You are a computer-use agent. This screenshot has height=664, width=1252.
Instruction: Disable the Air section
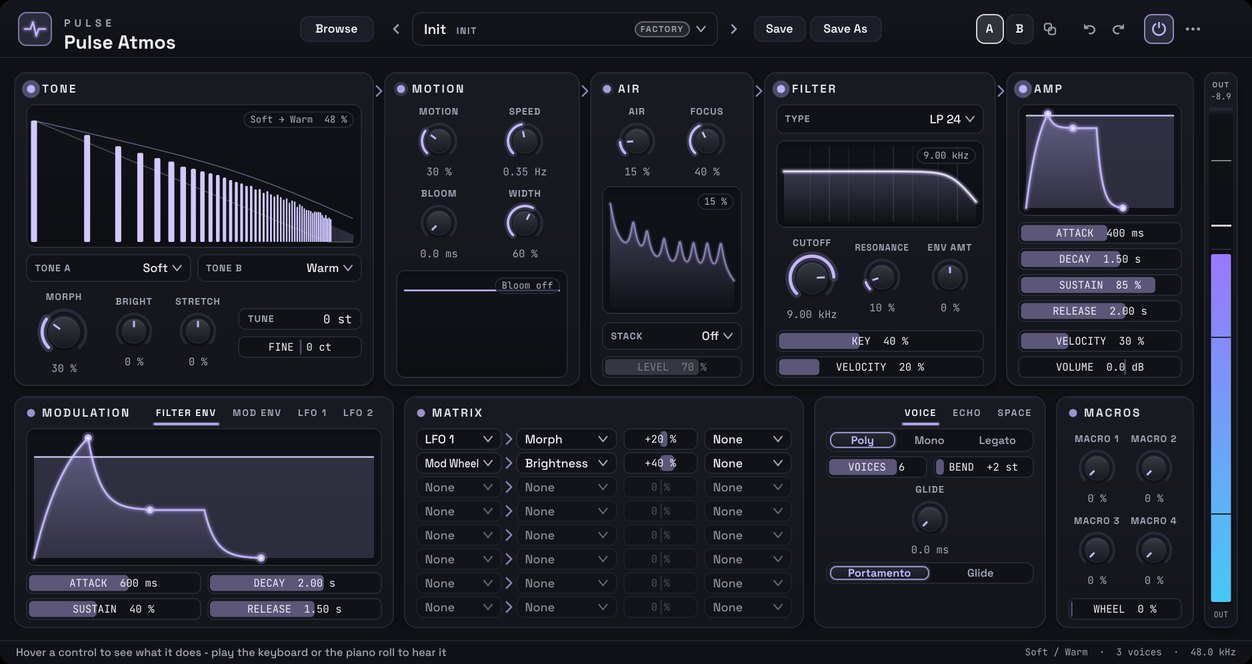[x=606, y=89]
